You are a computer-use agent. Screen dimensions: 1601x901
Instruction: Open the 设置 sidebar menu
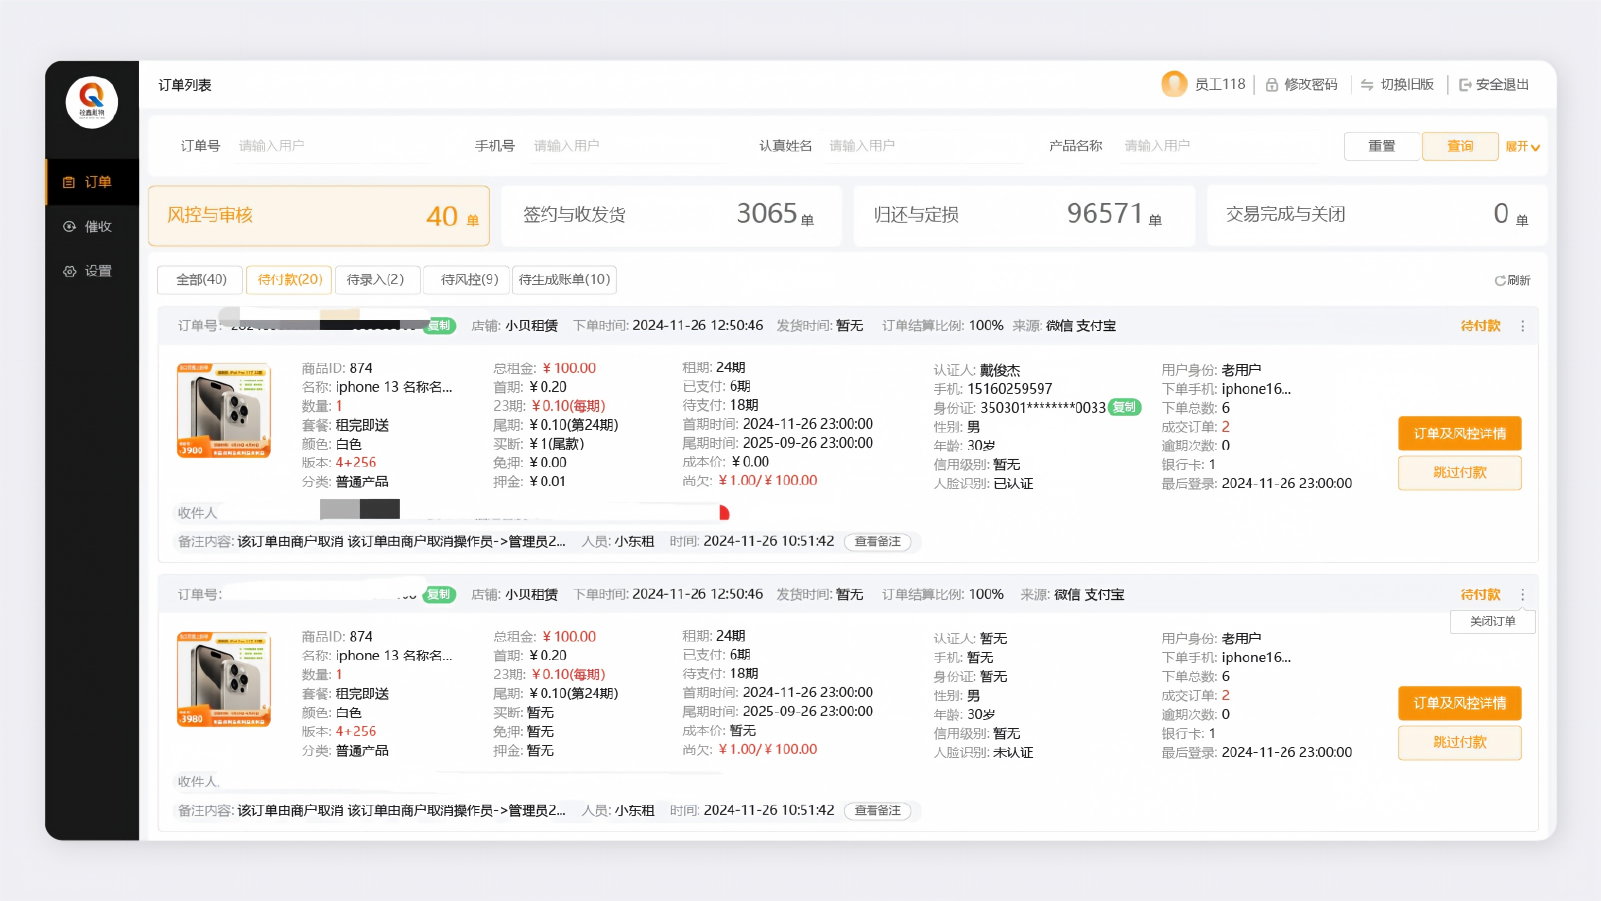pyautogui.click(x=92, y=271)
